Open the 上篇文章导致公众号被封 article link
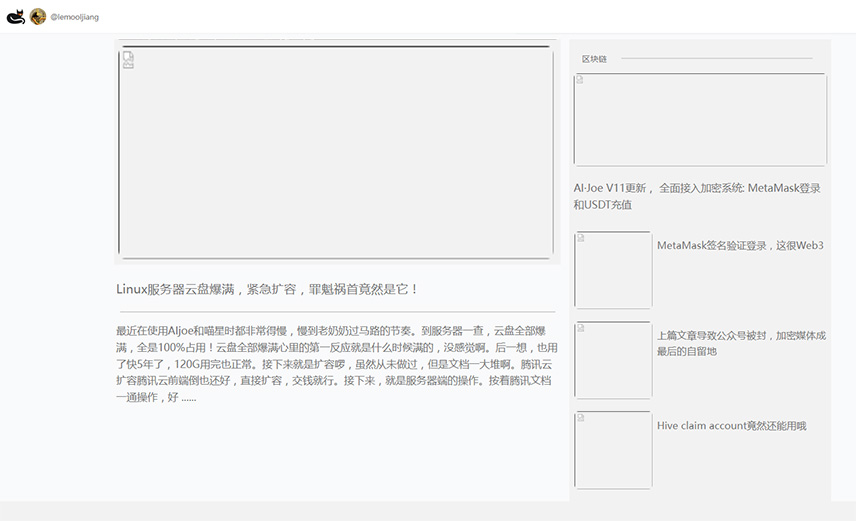The image size is (856, 521). (740, 343)
